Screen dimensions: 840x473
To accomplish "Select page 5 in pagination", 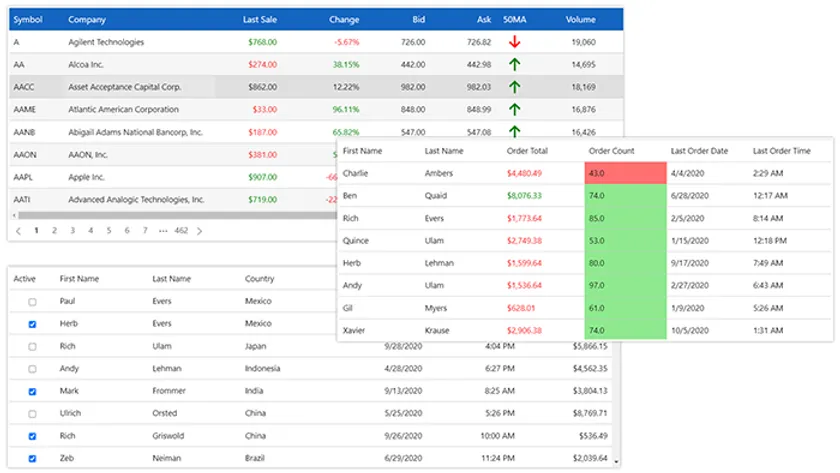I will tap(108, 231).
